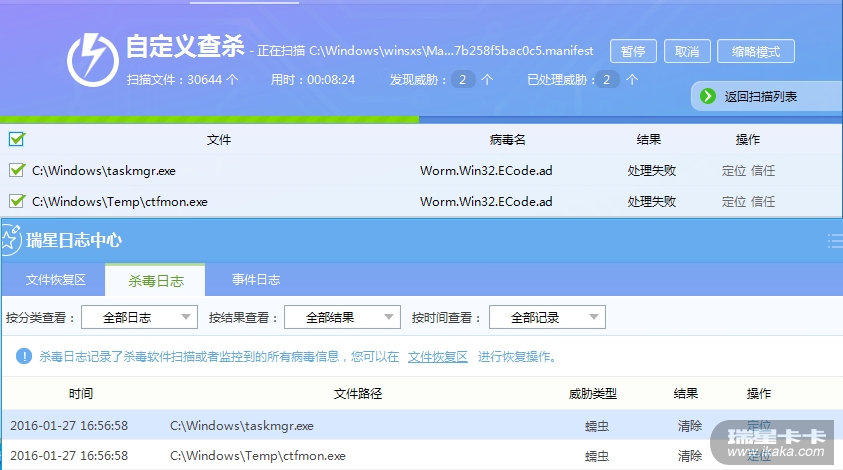843x470 pixels.
Task: Toggle the select-all checkbox in file header
Action: pyautogui.click(x=17, y=139)
